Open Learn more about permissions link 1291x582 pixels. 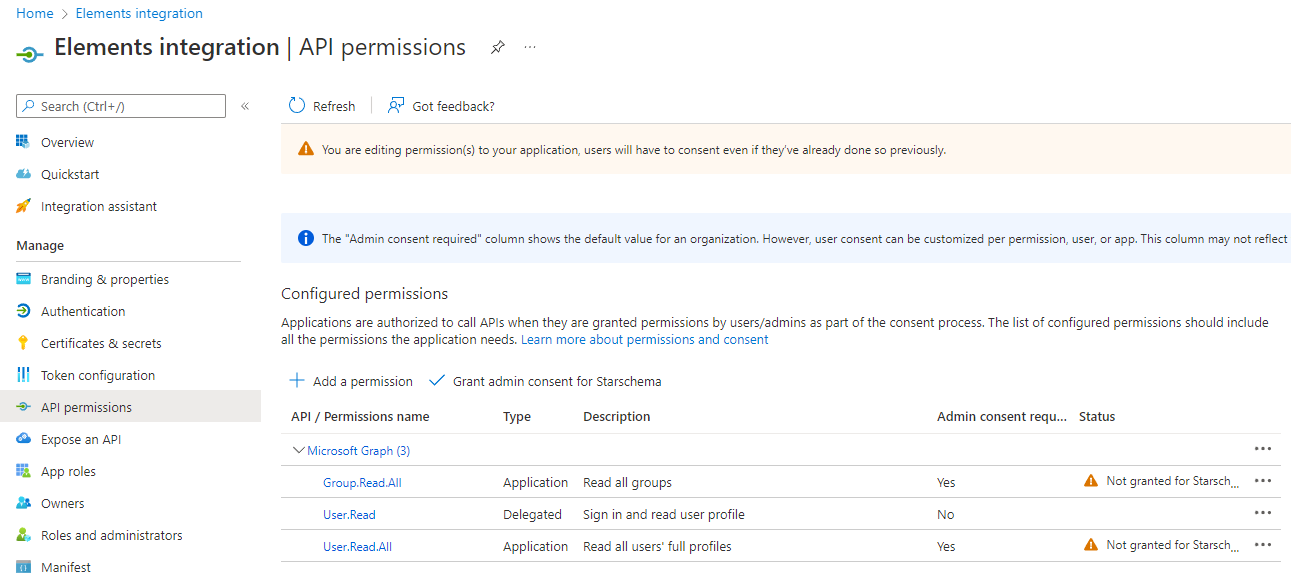(644, 339)
